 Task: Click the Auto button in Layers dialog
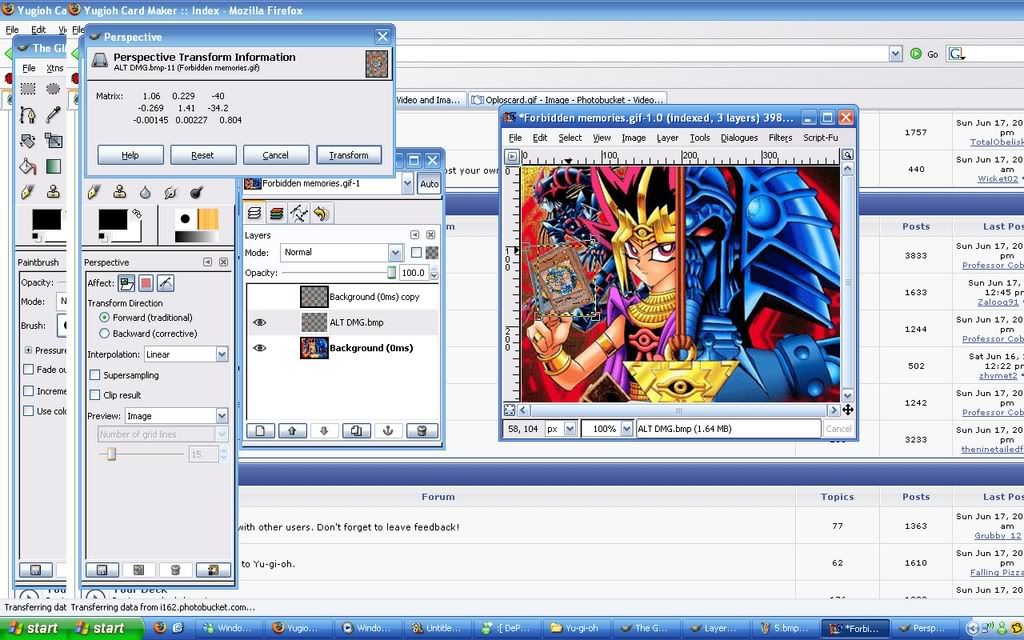coord(429,184)
